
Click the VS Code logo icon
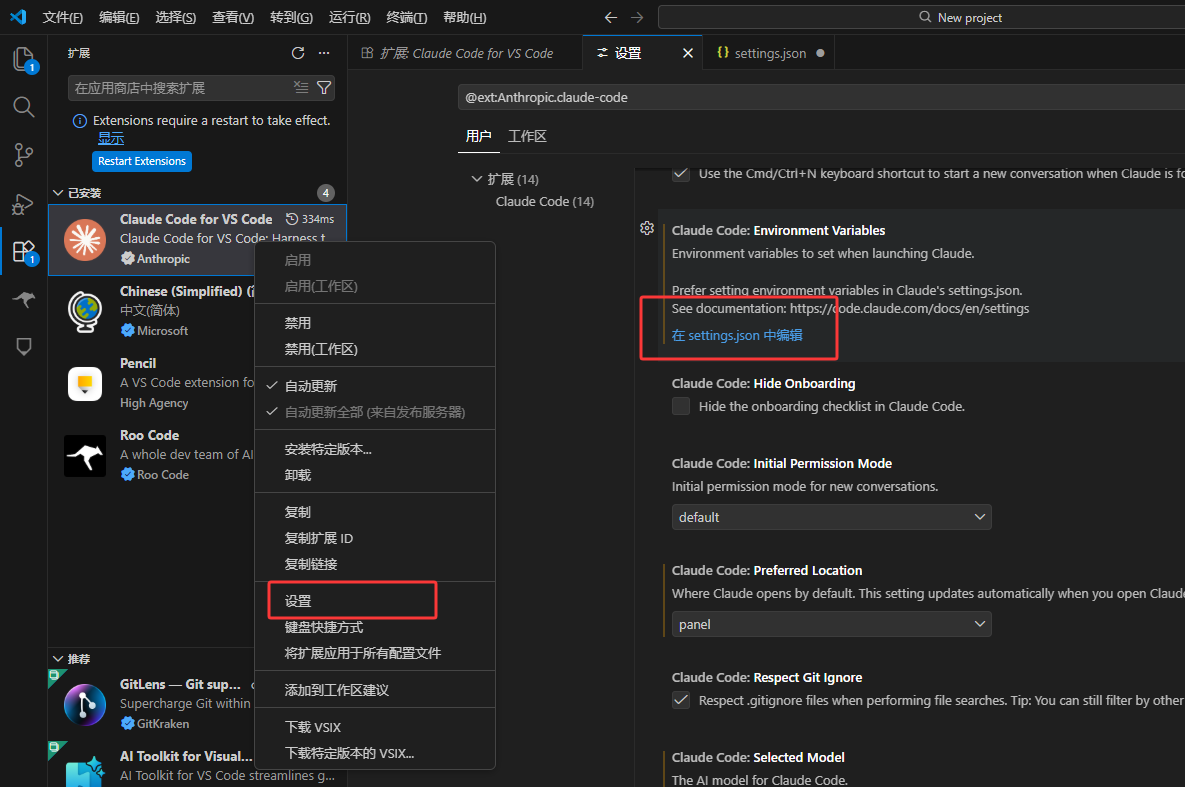tap(18, 17)
